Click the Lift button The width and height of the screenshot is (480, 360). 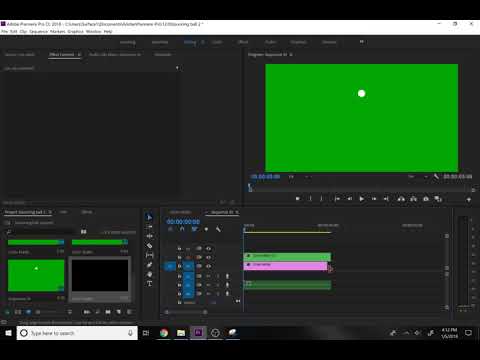(x=401, y=199)
